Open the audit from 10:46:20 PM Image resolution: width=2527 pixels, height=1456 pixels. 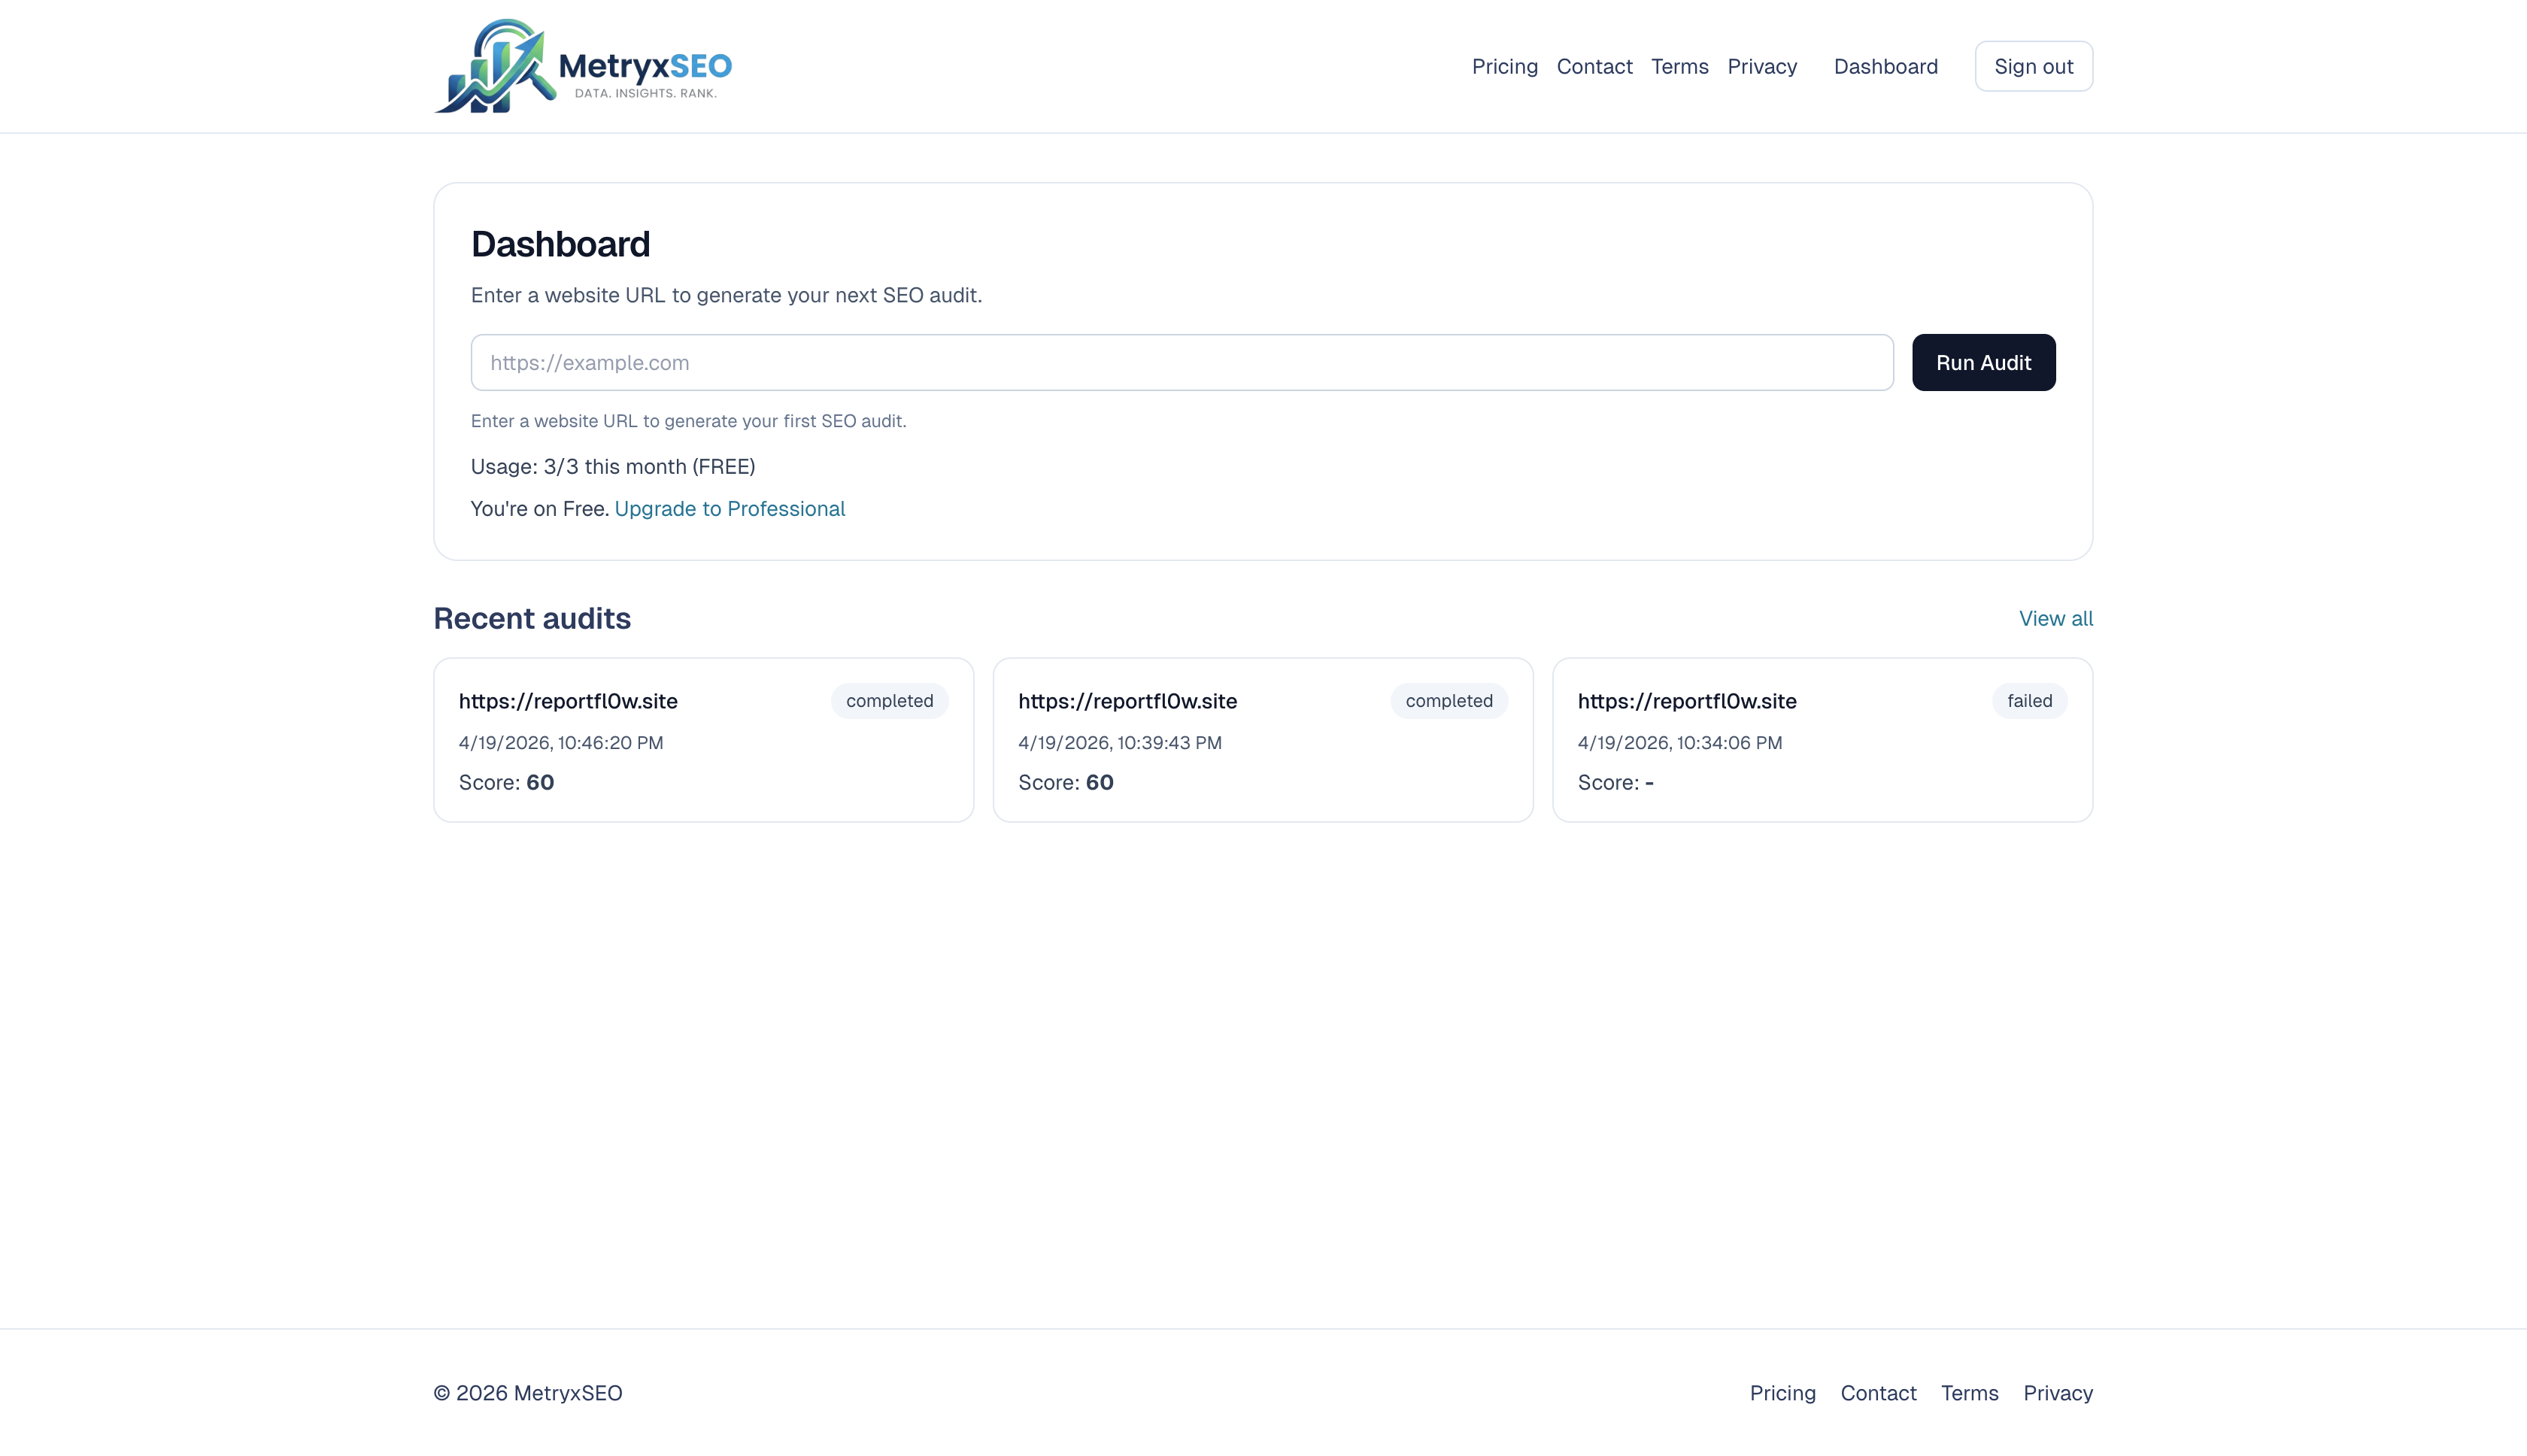click(x=703, y=740)
